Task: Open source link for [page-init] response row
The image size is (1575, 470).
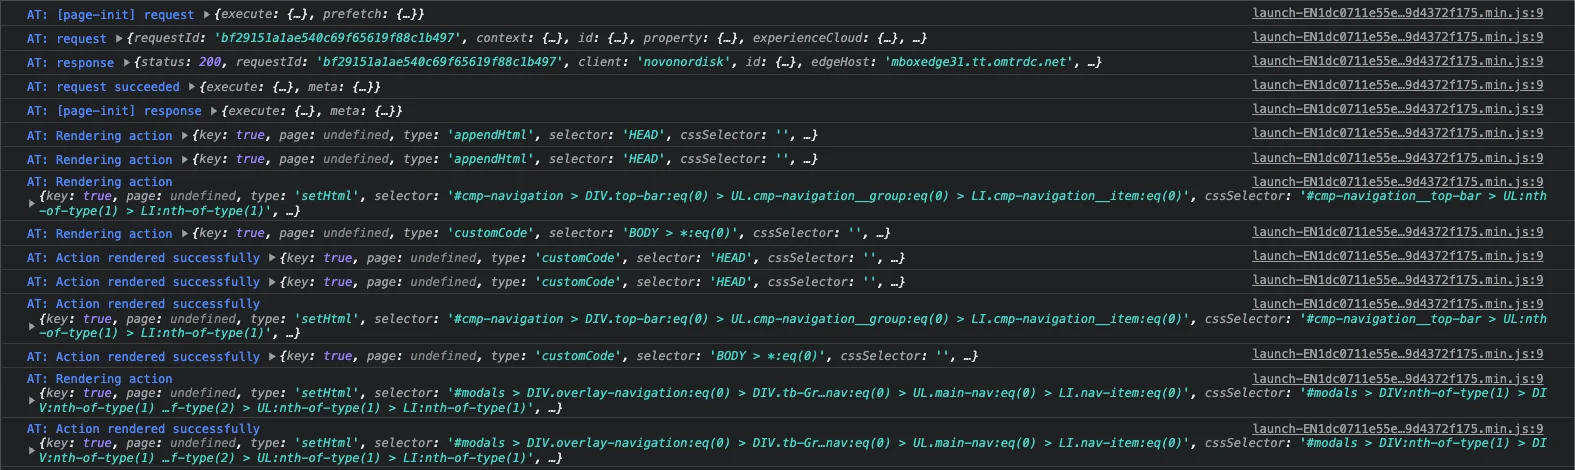Action: 1397,109
